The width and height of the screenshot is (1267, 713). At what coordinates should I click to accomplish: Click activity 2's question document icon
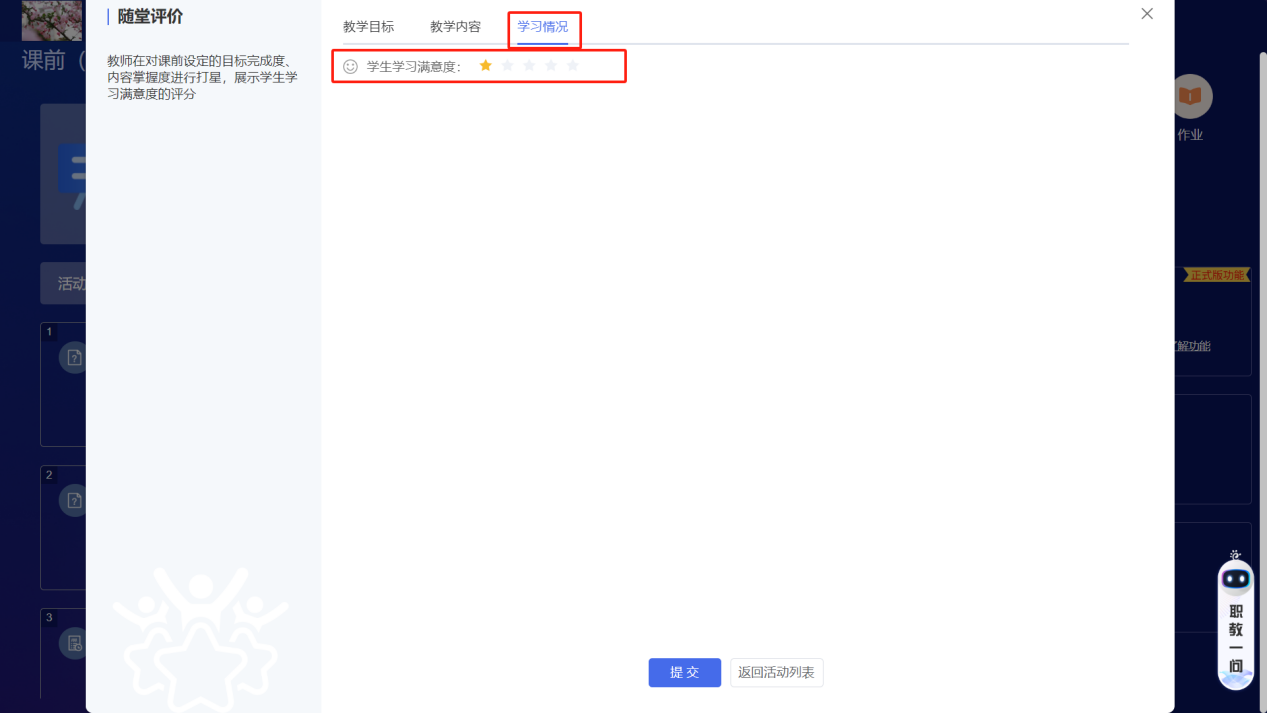coord(74,500)
